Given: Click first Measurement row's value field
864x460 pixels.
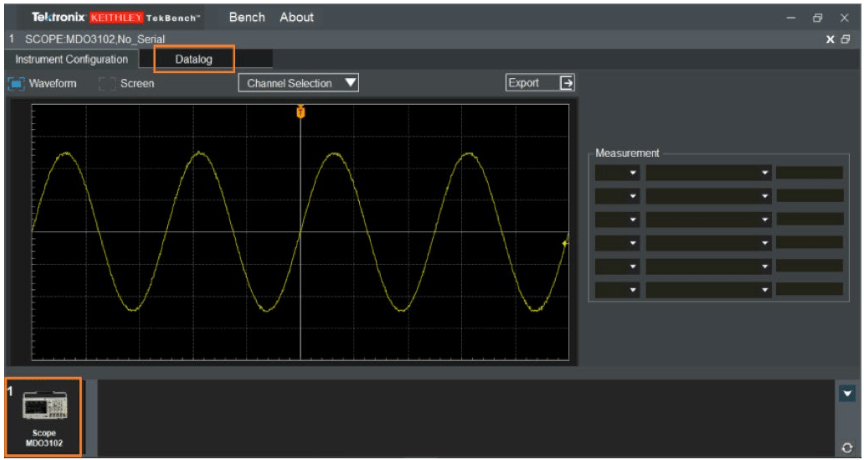Looking at the screenshot, I should pos(809,173).
